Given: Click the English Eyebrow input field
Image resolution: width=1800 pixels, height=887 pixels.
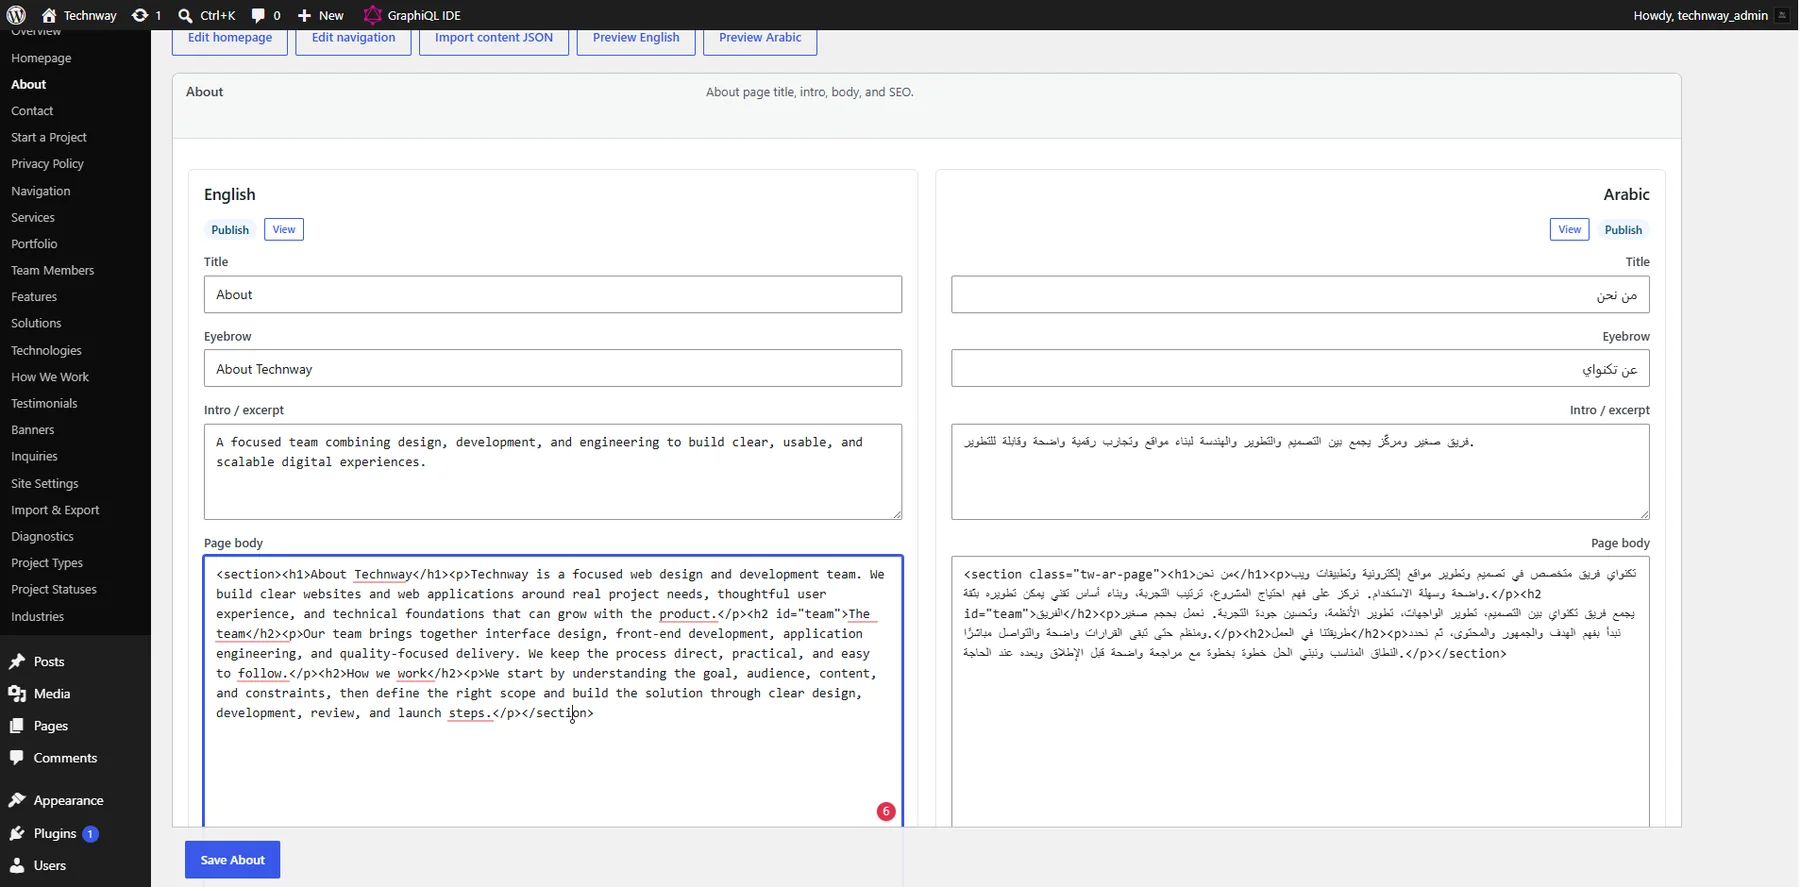Looking at the screenshot, I should point(553,369).
